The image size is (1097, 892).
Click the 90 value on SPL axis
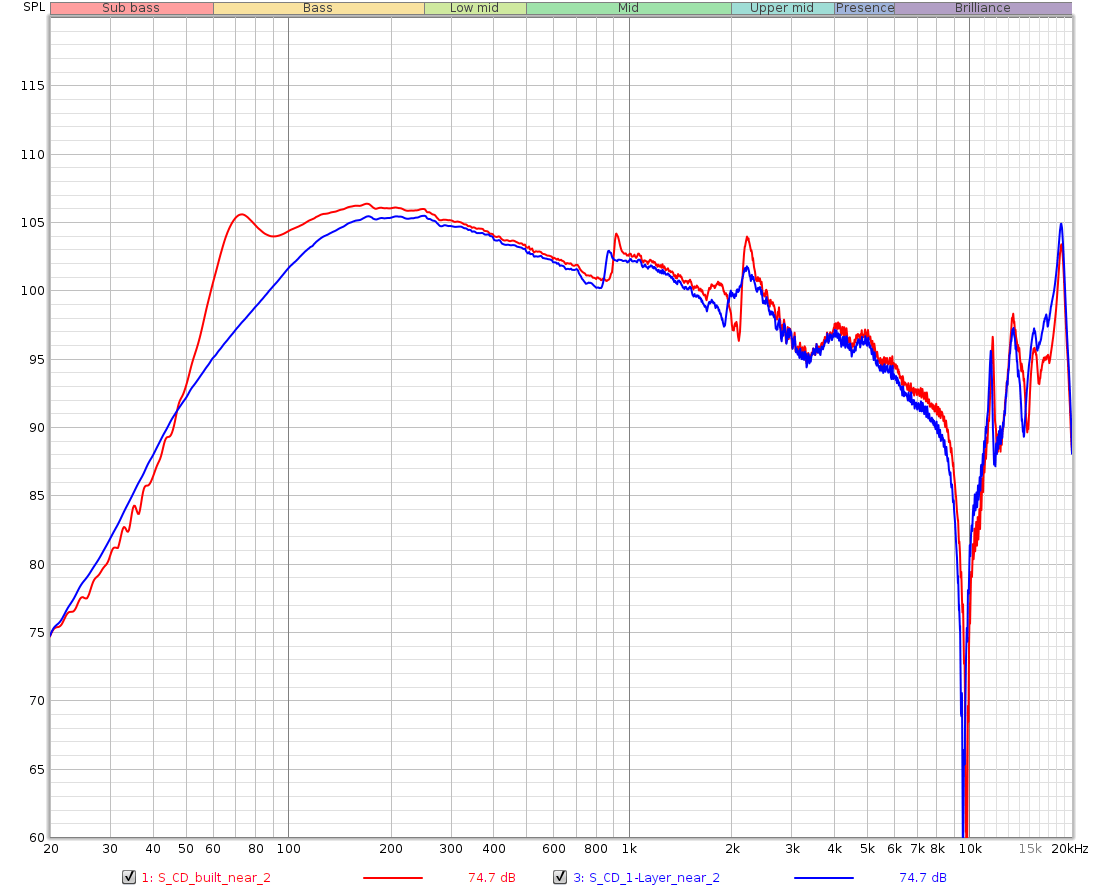[36, 427]
